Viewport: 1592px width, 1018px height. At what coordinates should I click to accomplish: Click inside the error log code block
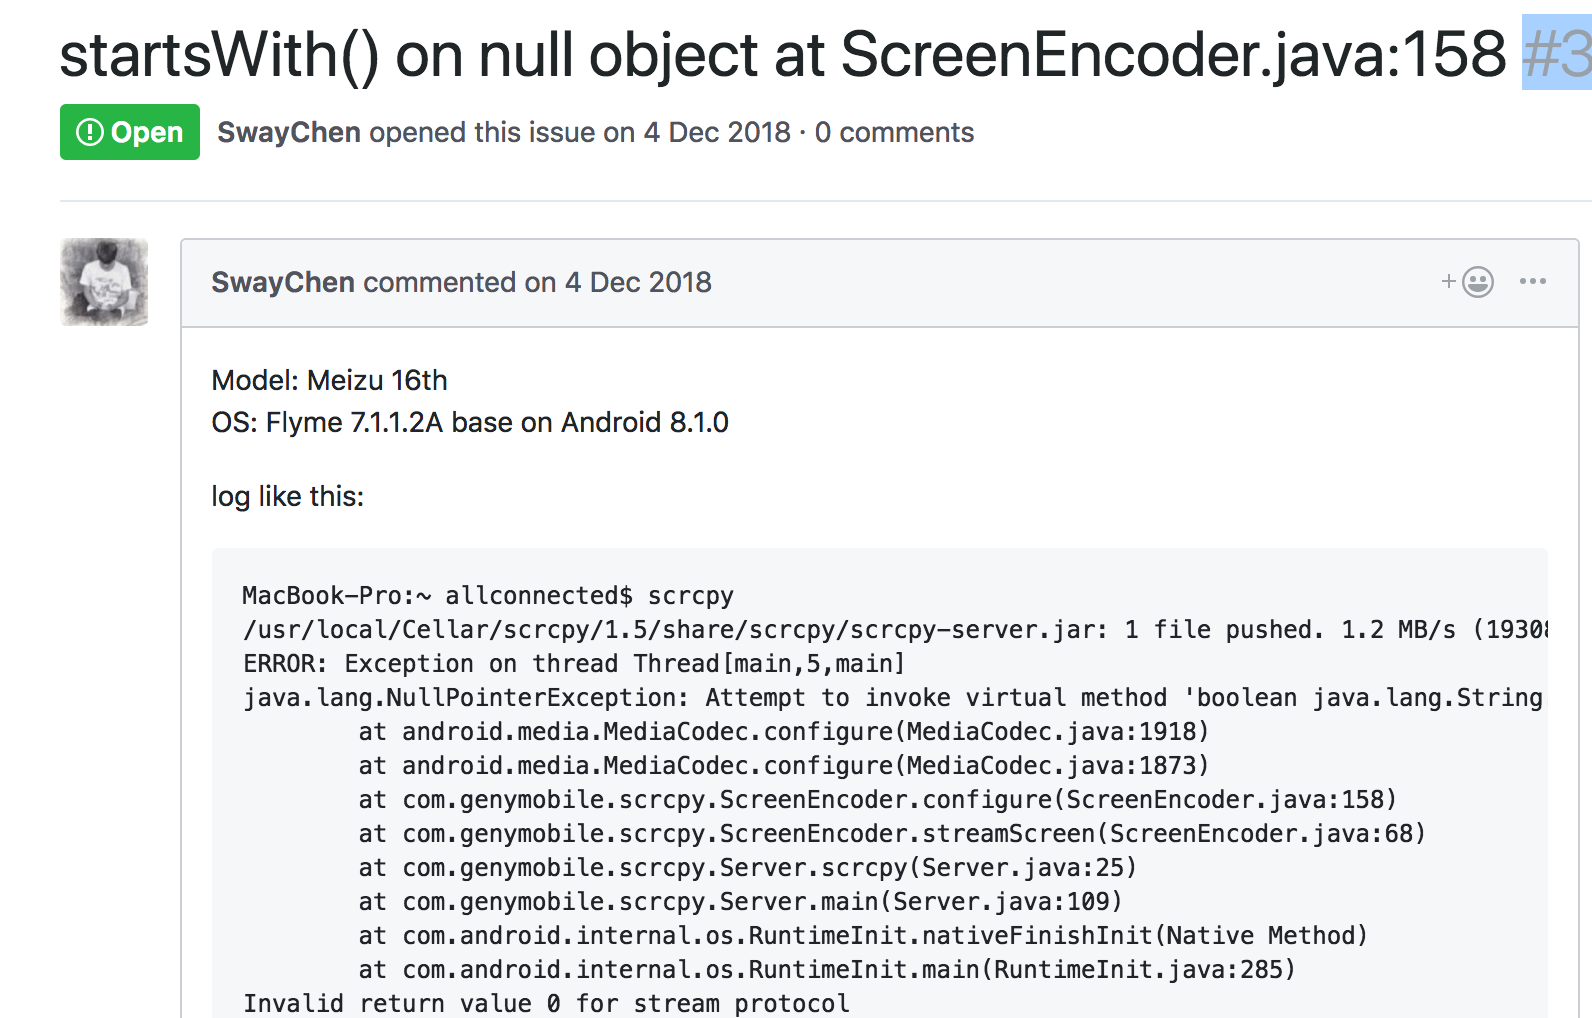coord(800,780)
